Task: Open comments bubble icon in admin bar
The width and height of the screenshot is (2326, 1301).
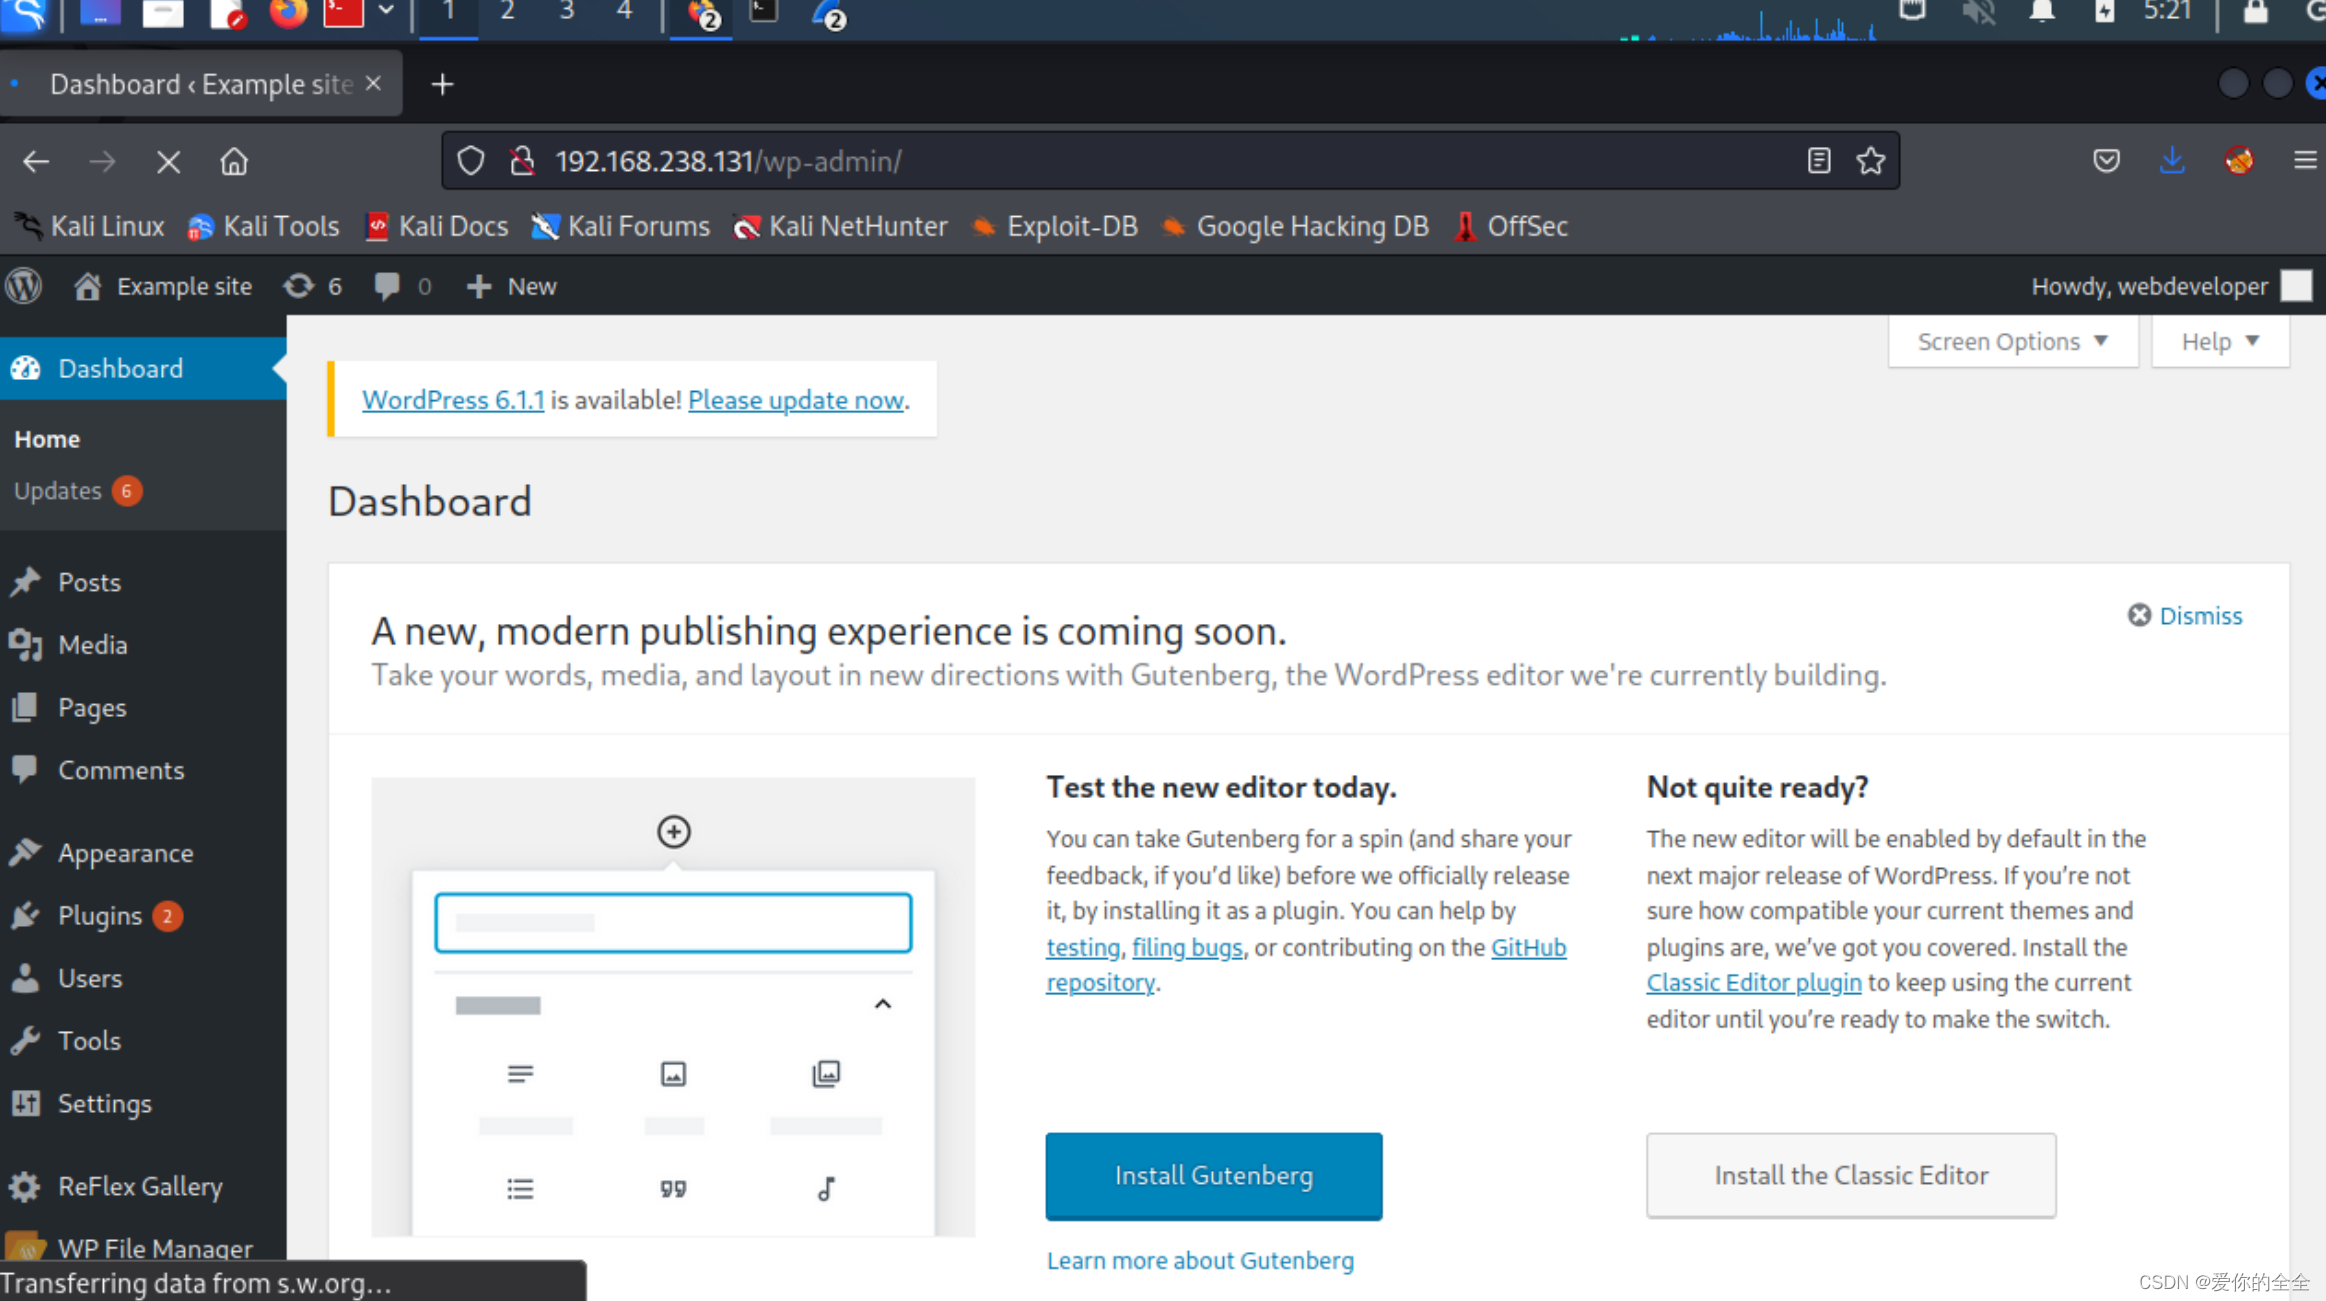Action: [x=387, y=286]
